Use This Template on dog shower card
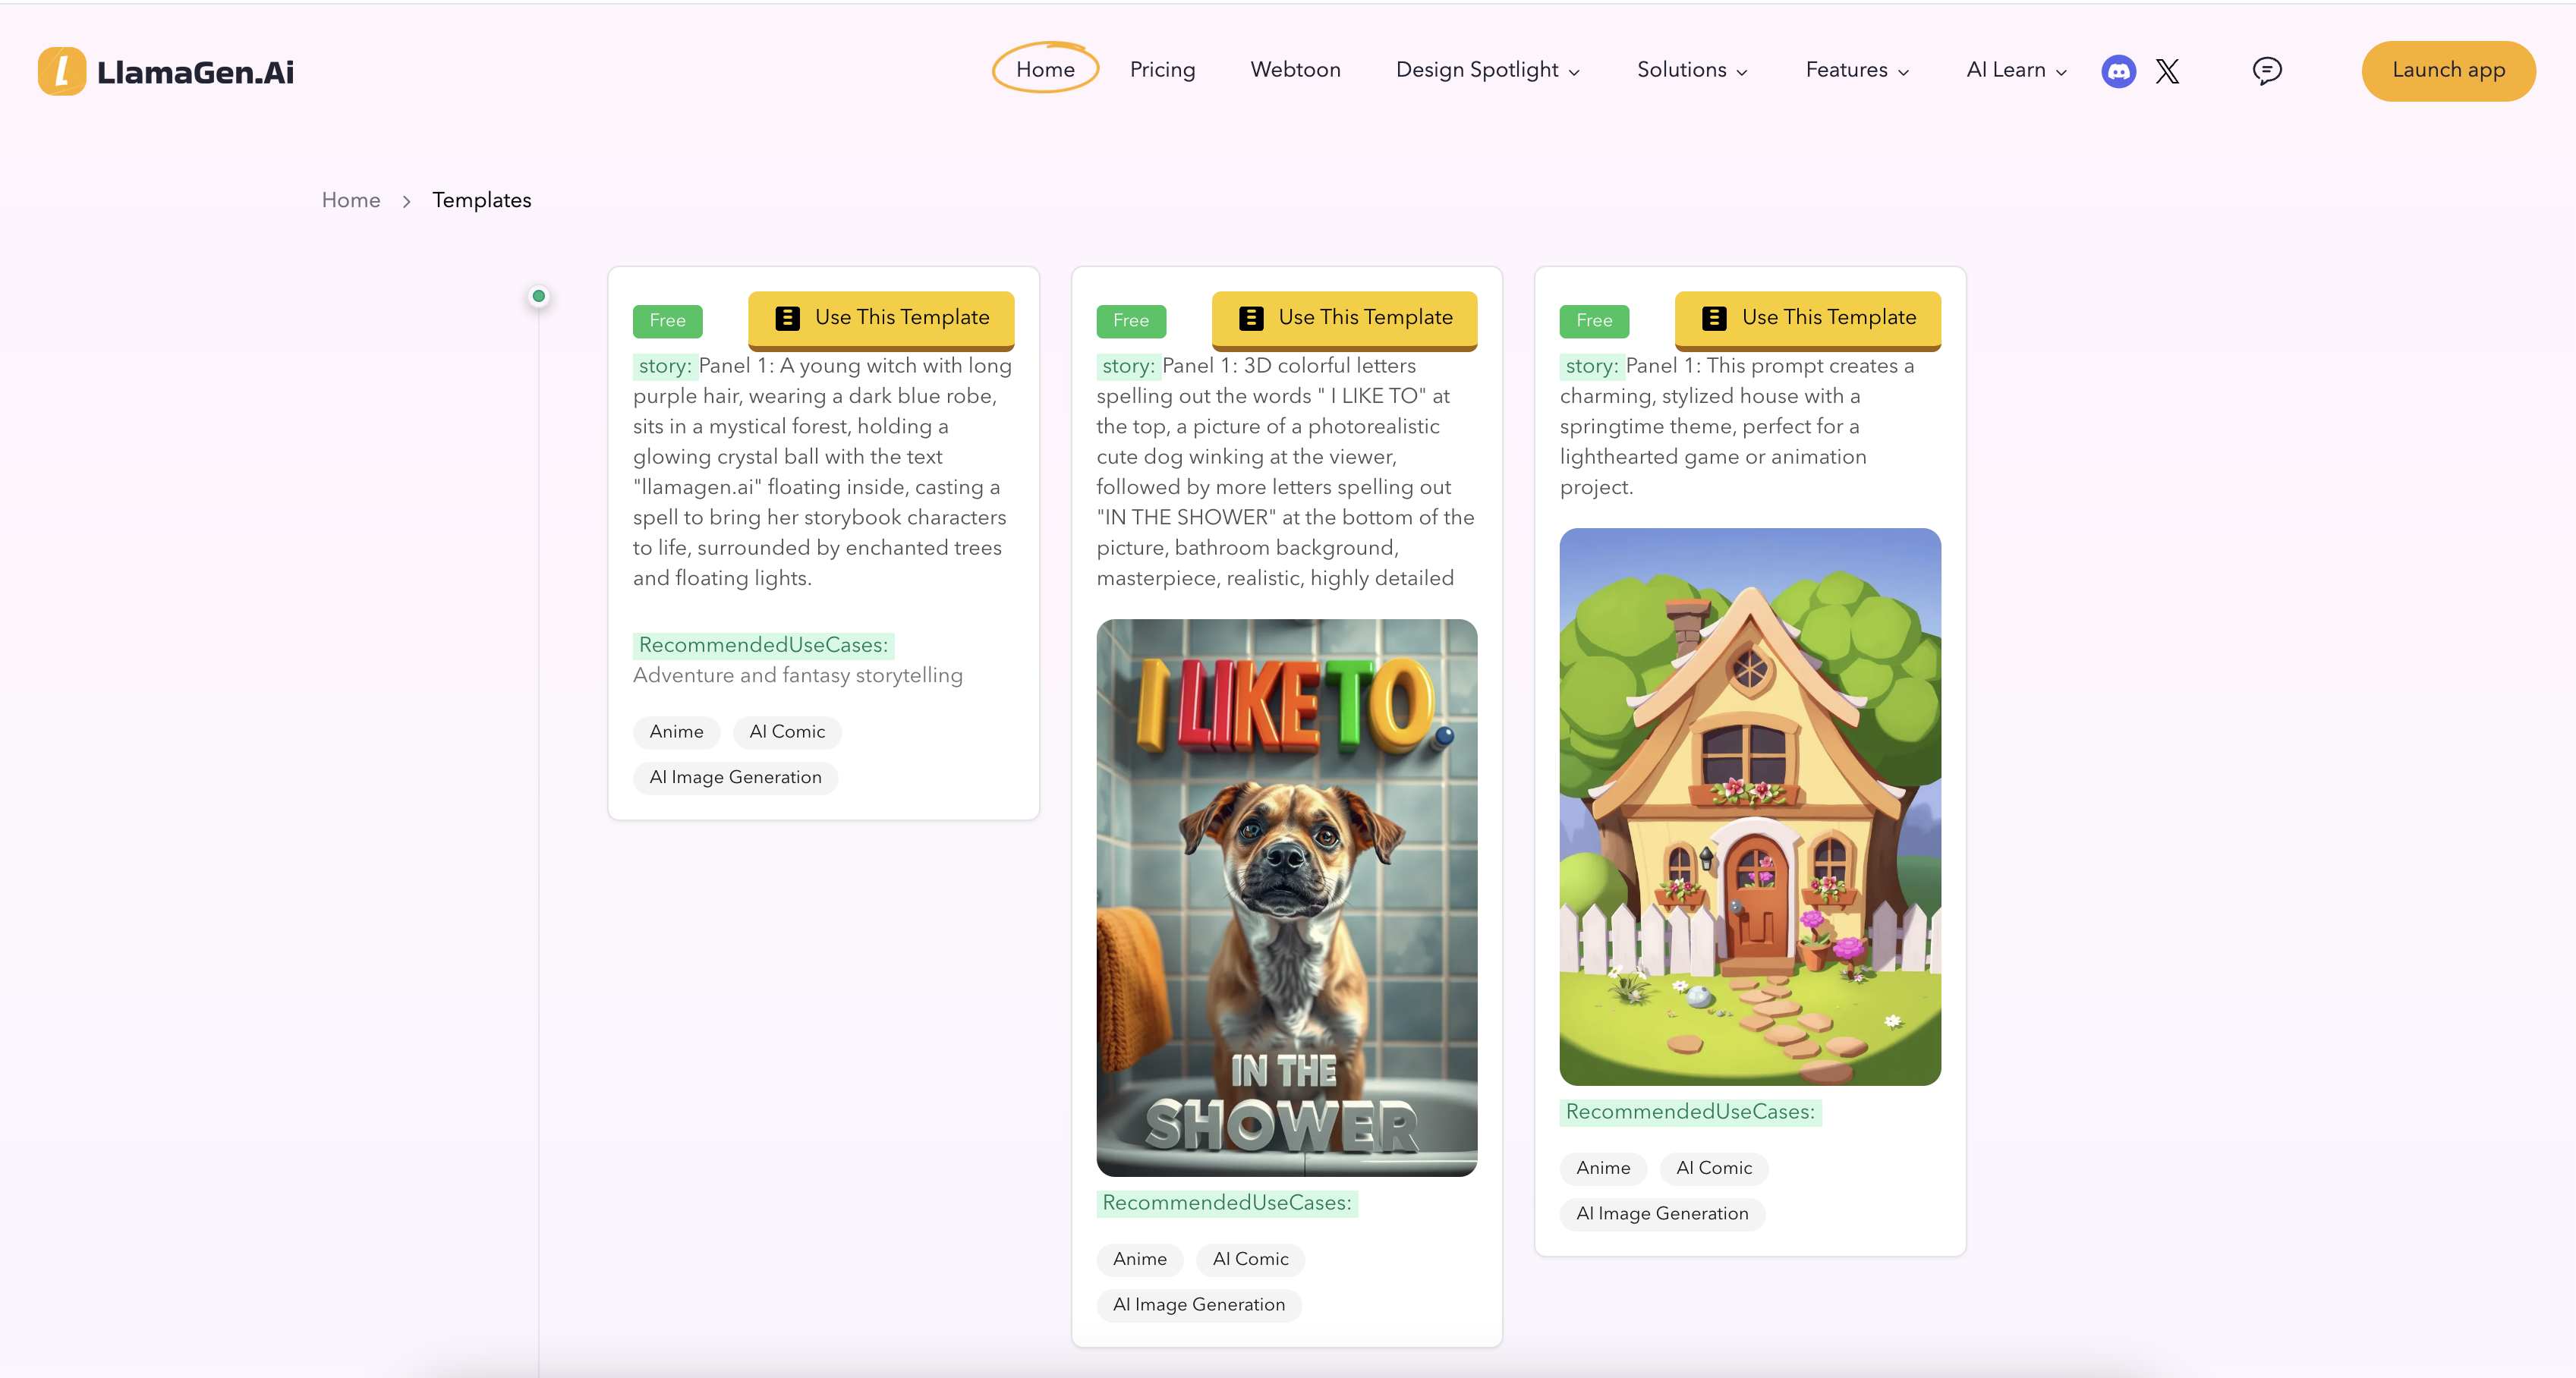2576x1378 pixels. pos(1344,318)
